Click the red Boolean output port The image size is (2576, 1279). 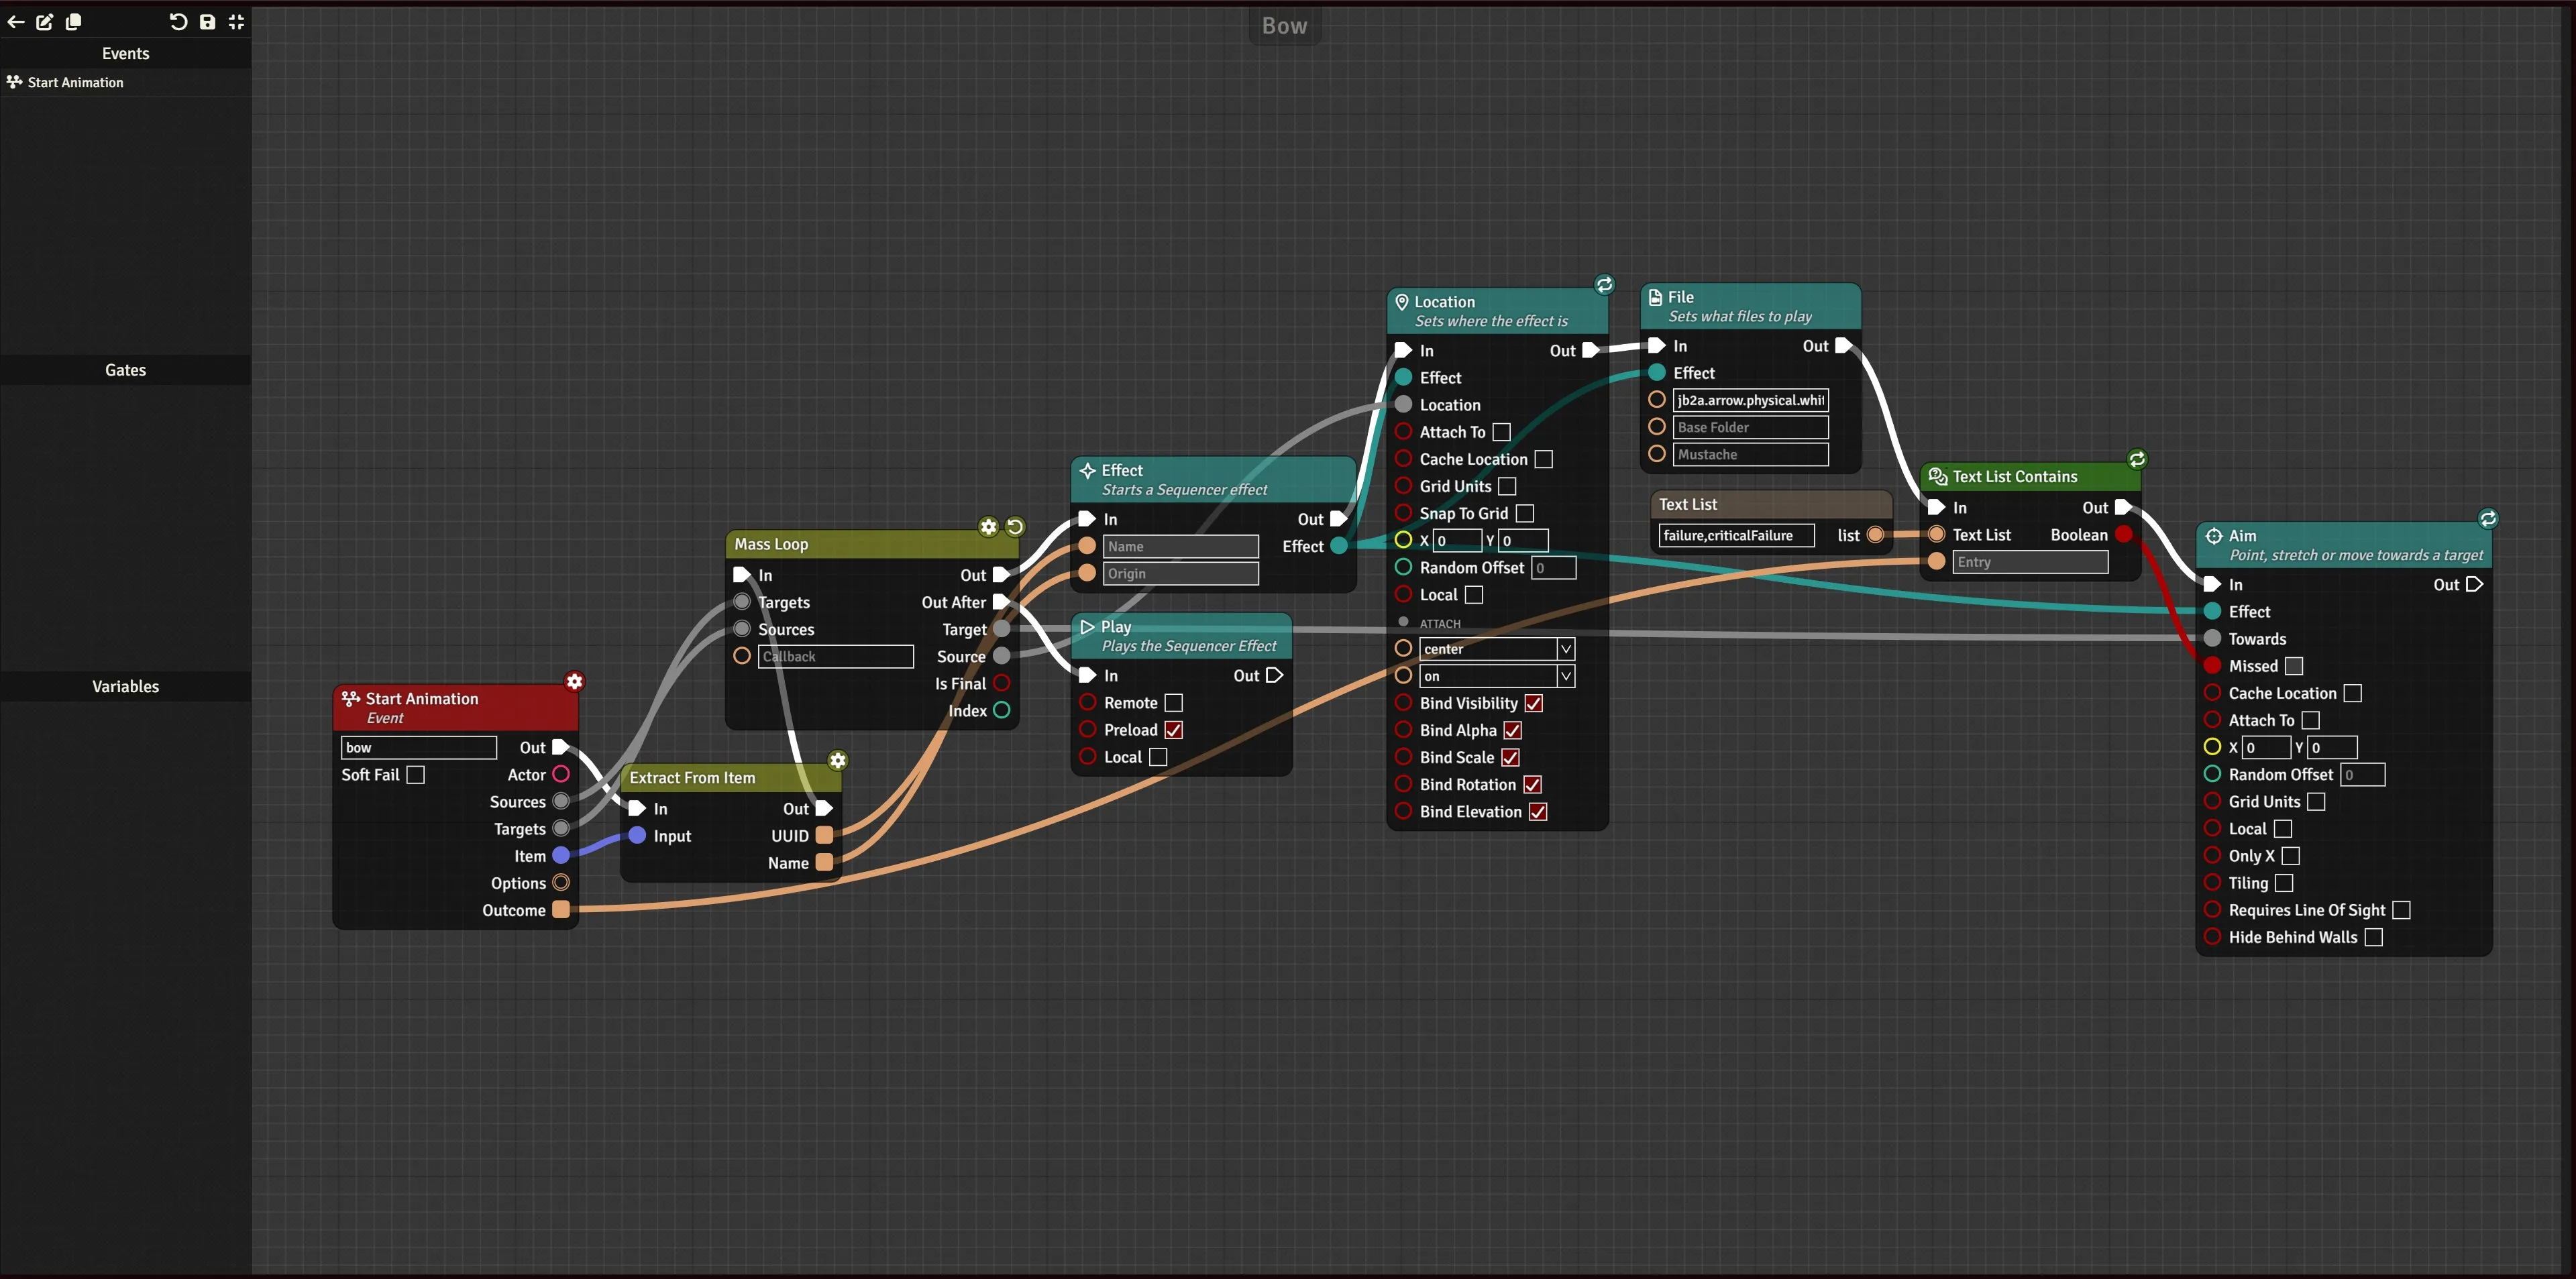tap(2124, 535)
